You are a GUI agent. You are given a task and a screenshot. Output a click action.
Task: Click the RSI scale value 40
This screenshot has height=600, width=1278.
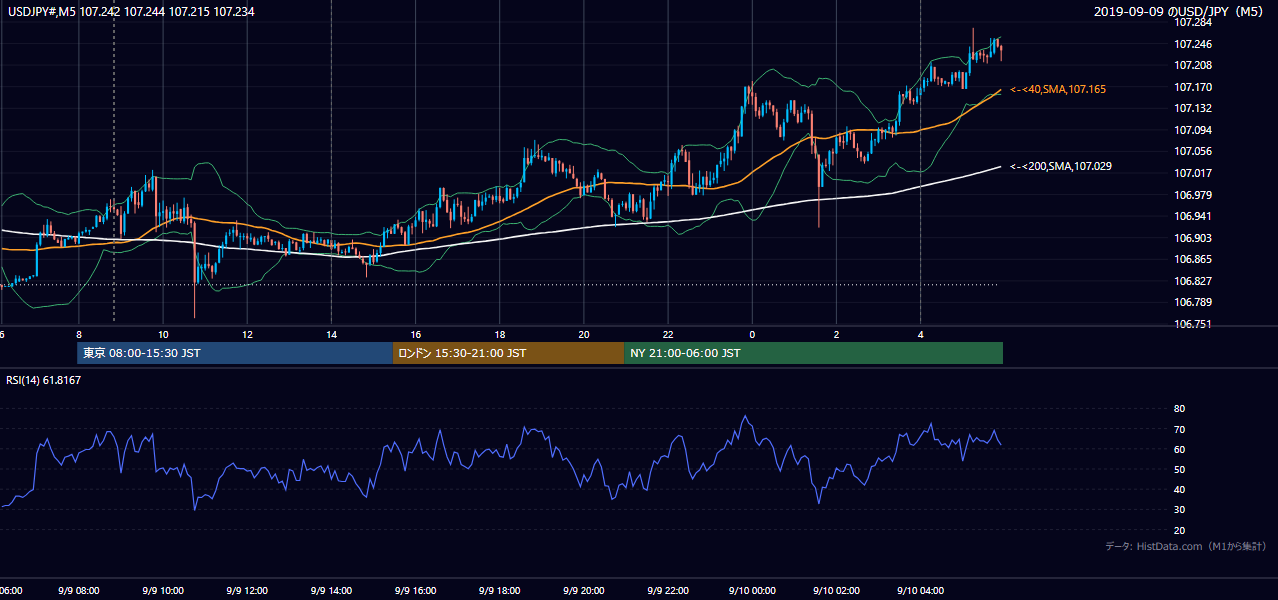click(x=1179, y=490)
